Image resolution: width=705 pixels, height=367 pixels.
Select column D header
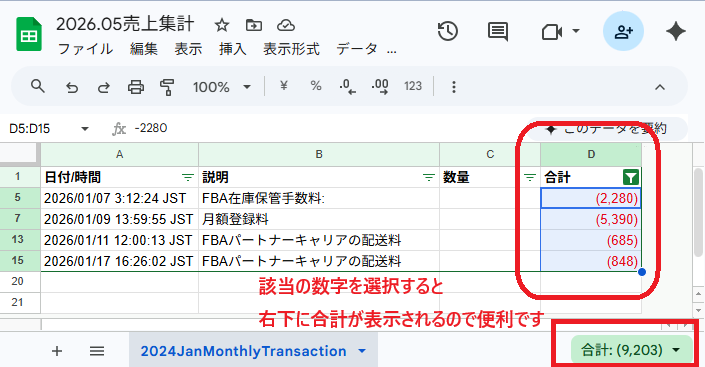[591, 154]
